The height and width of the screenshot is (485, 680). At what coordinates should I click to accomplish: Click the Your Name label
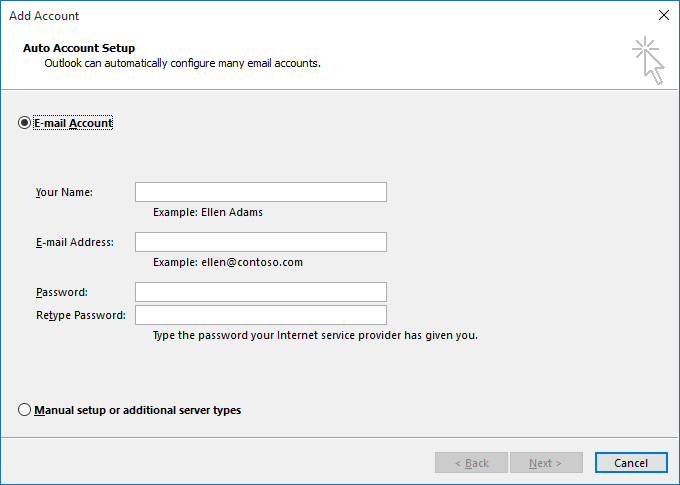coord(64,192)
